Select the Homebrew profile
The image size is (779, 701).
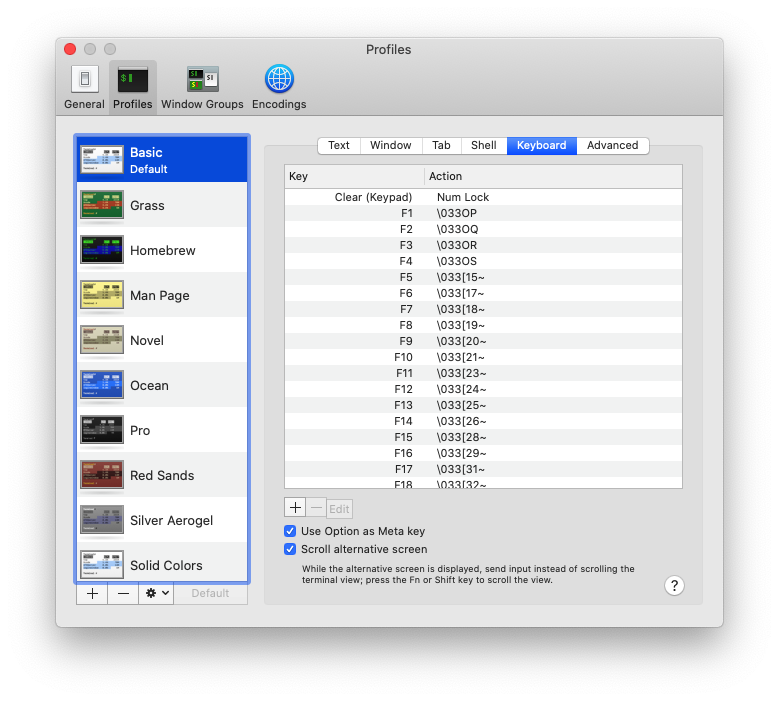pos(162,250)
